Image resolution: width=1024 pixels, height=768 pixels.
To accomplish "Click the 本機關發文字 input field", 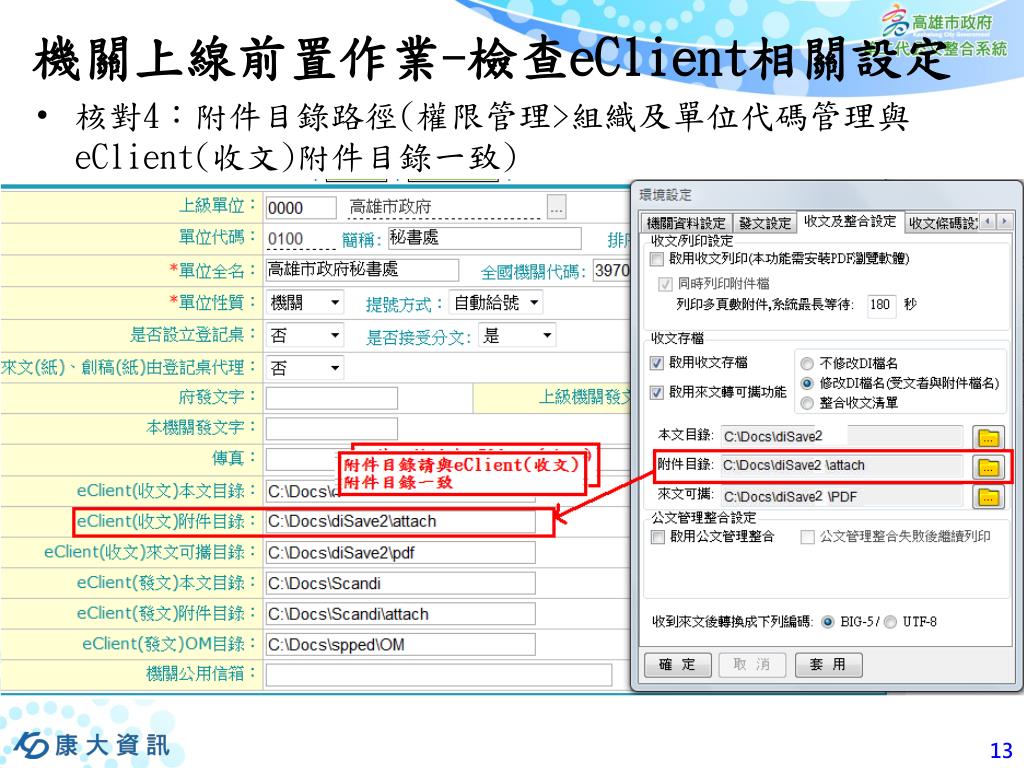I will tap(332, 429).
